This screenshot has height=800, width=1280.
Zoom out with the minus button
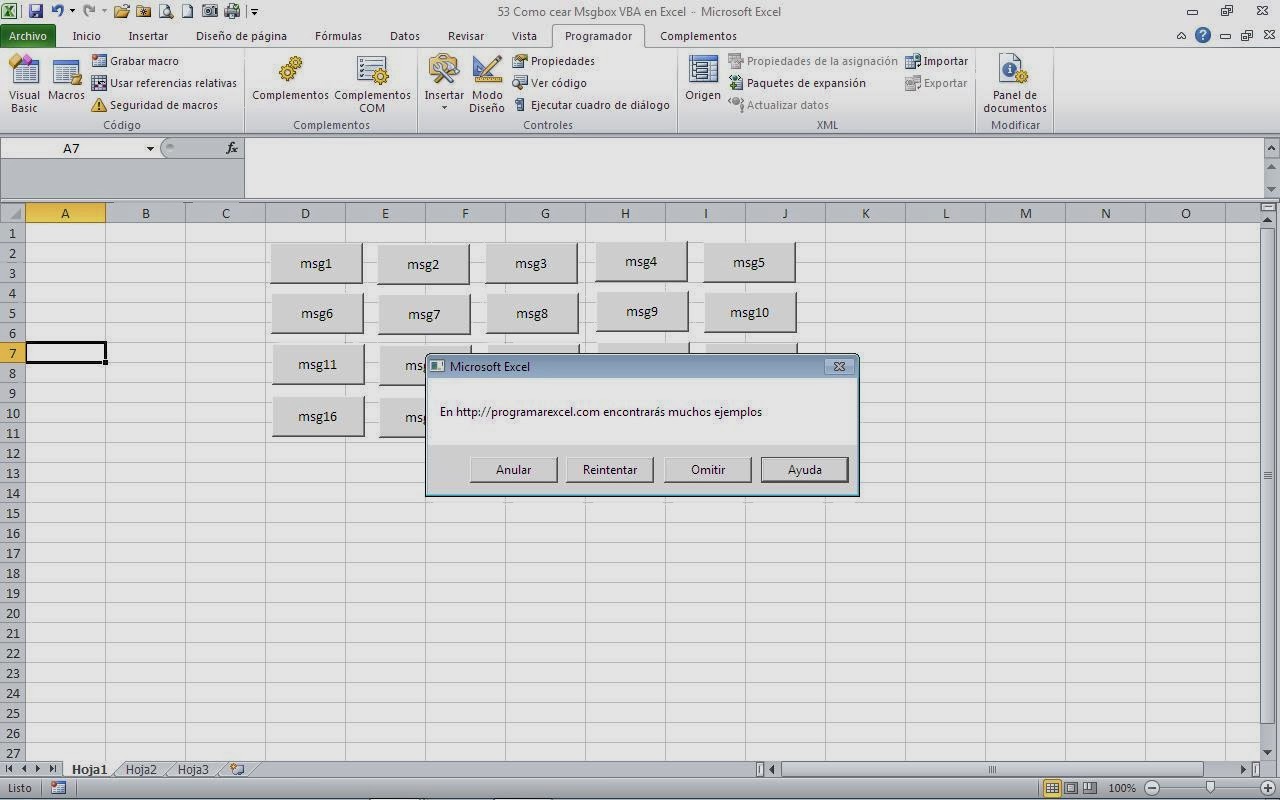pos(1152,788)
